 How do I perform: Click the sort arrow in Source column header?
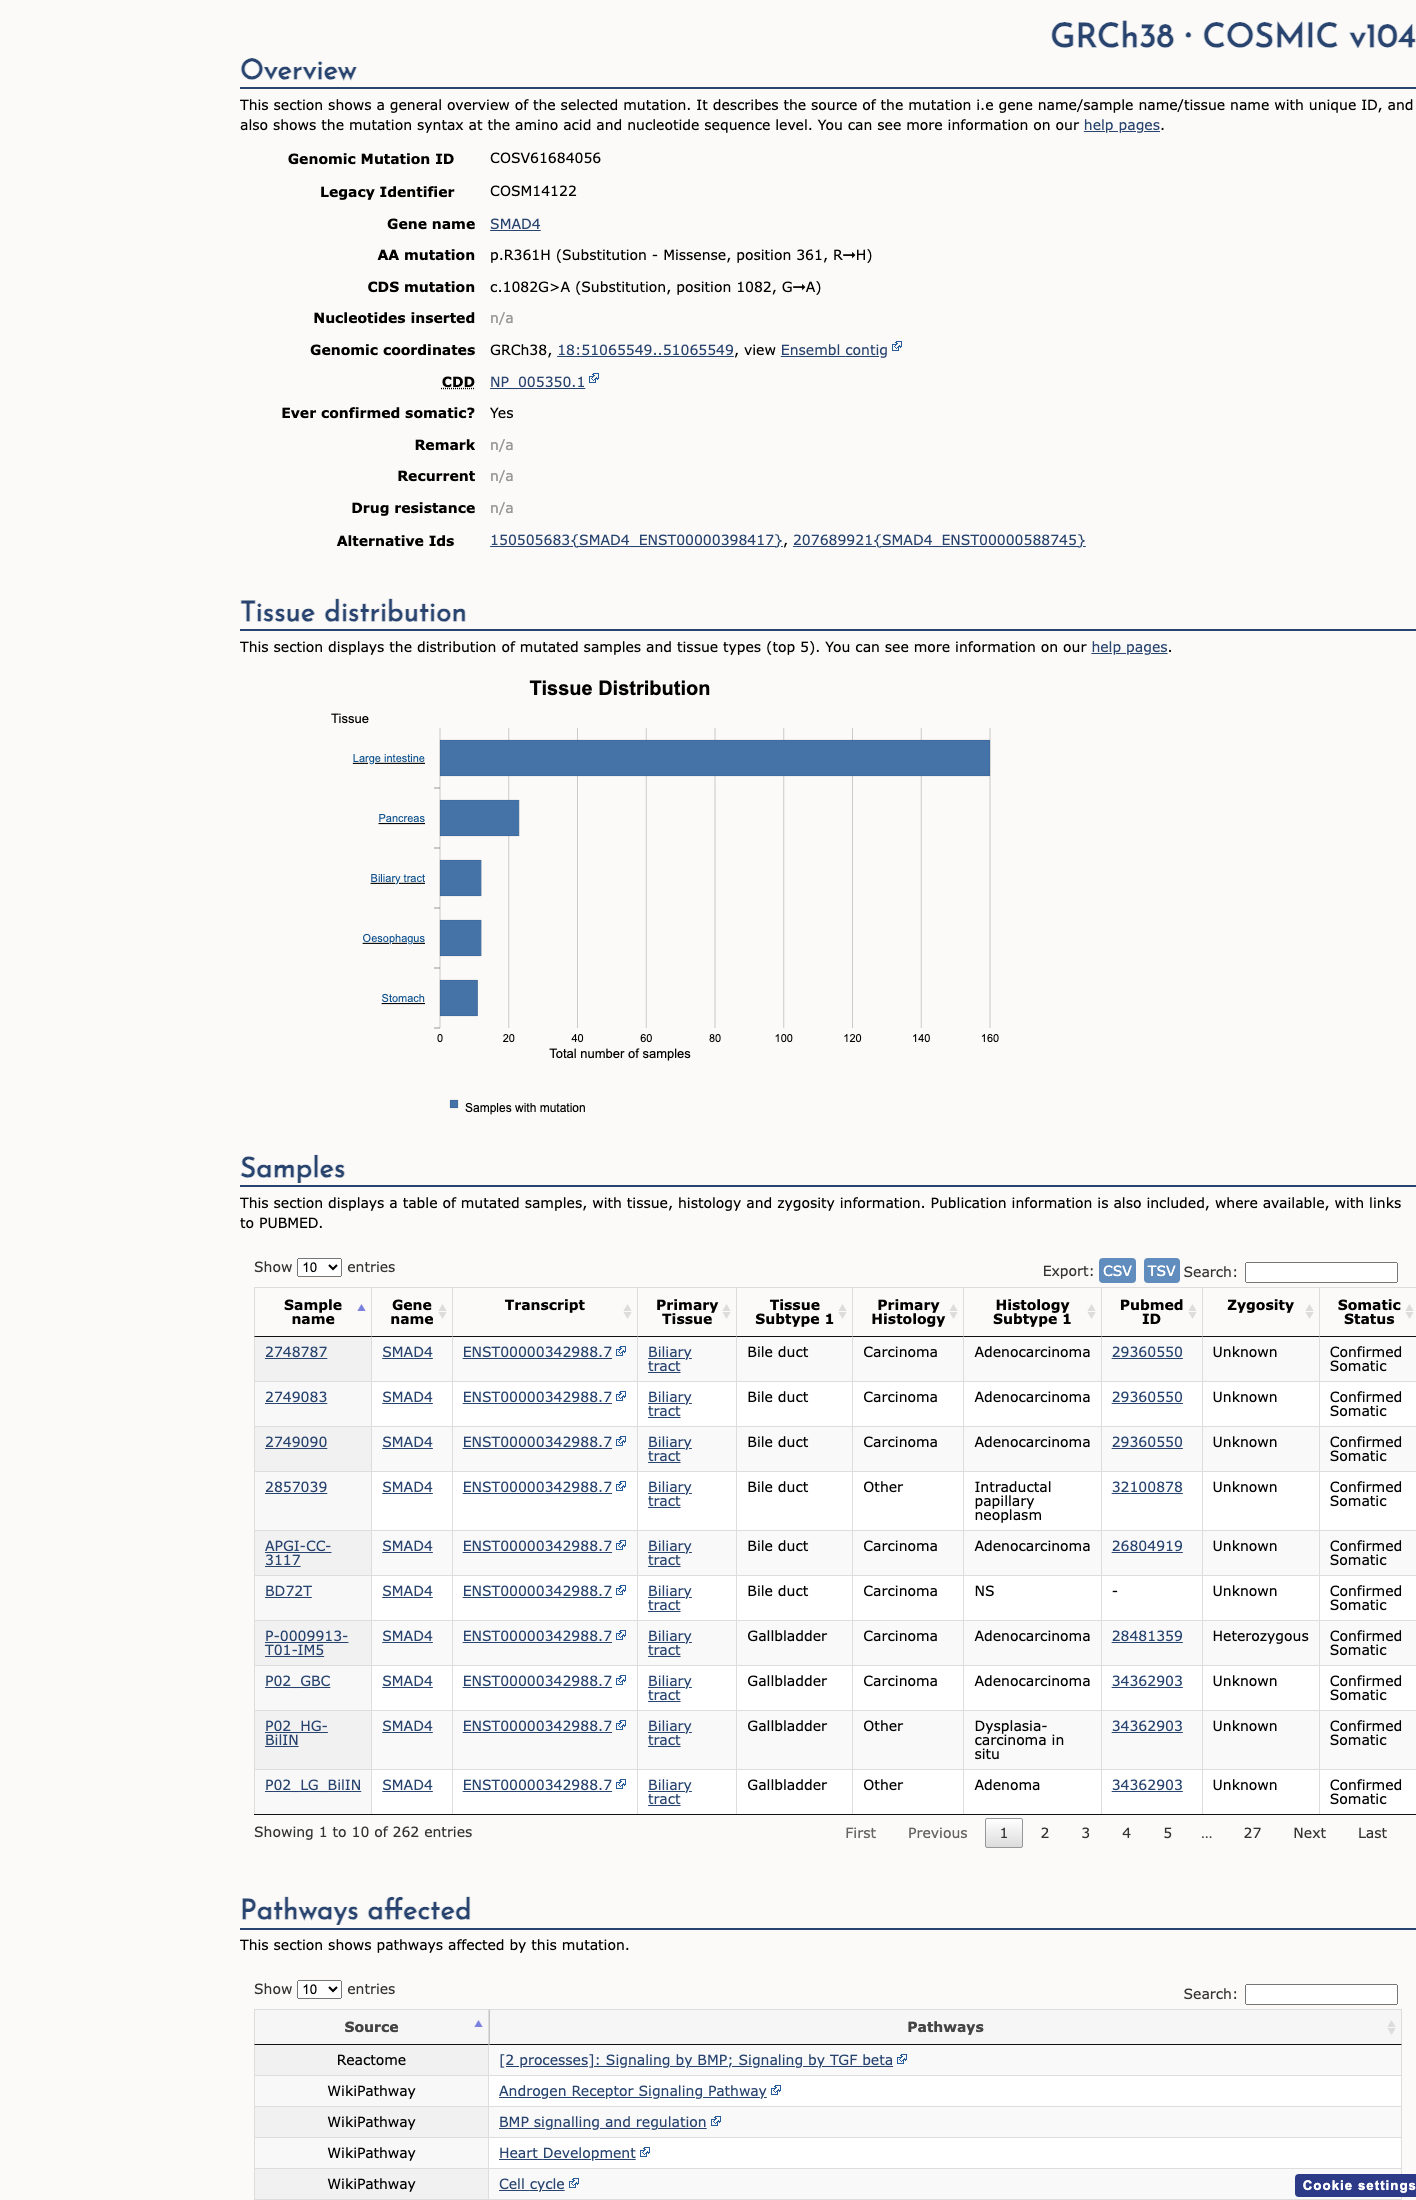tap(478, 2024)
